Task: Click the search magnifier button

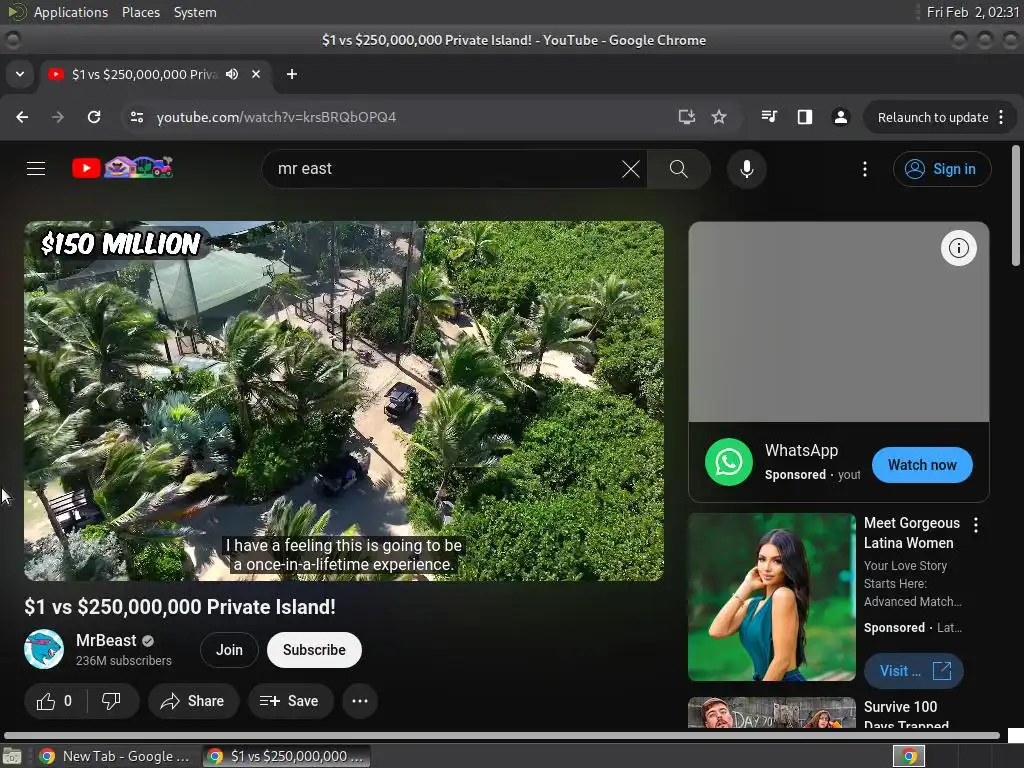Action: pos(679,169)
